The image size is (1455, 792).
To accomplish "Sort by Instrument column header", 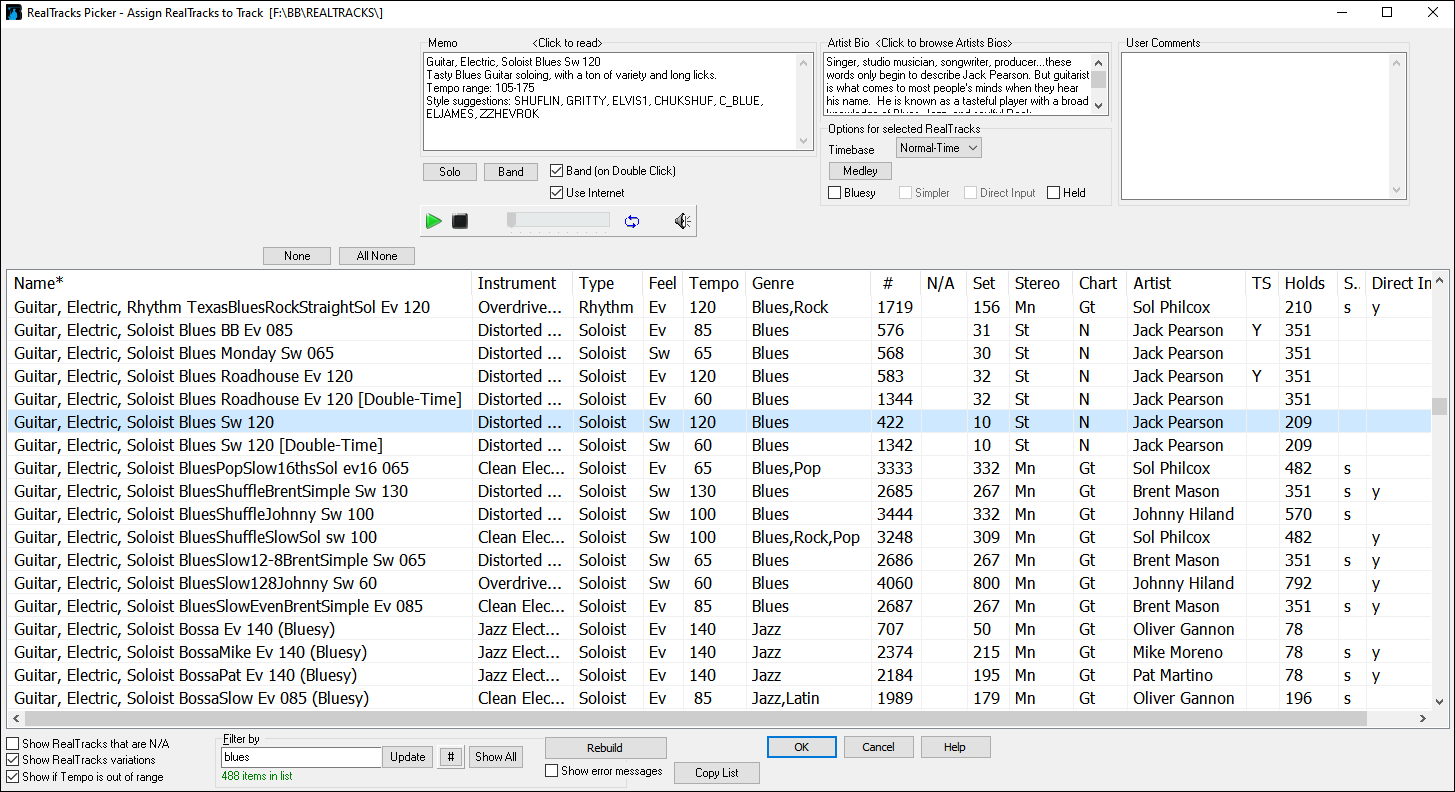I will (522, 283).
